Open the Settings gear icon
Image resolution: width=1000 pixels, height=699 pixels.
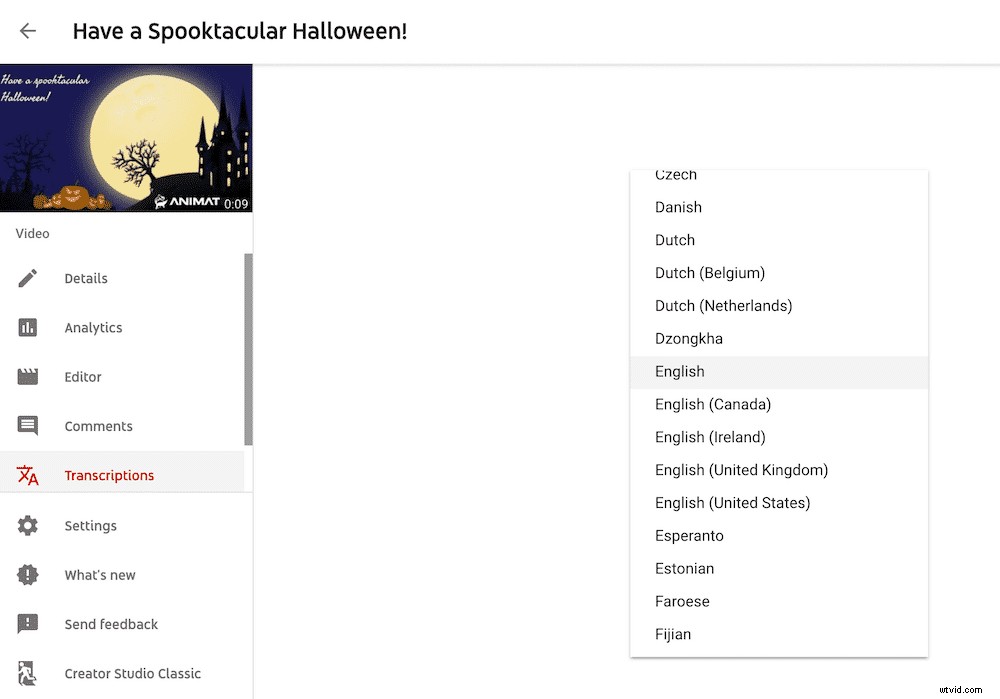[28, 525]
